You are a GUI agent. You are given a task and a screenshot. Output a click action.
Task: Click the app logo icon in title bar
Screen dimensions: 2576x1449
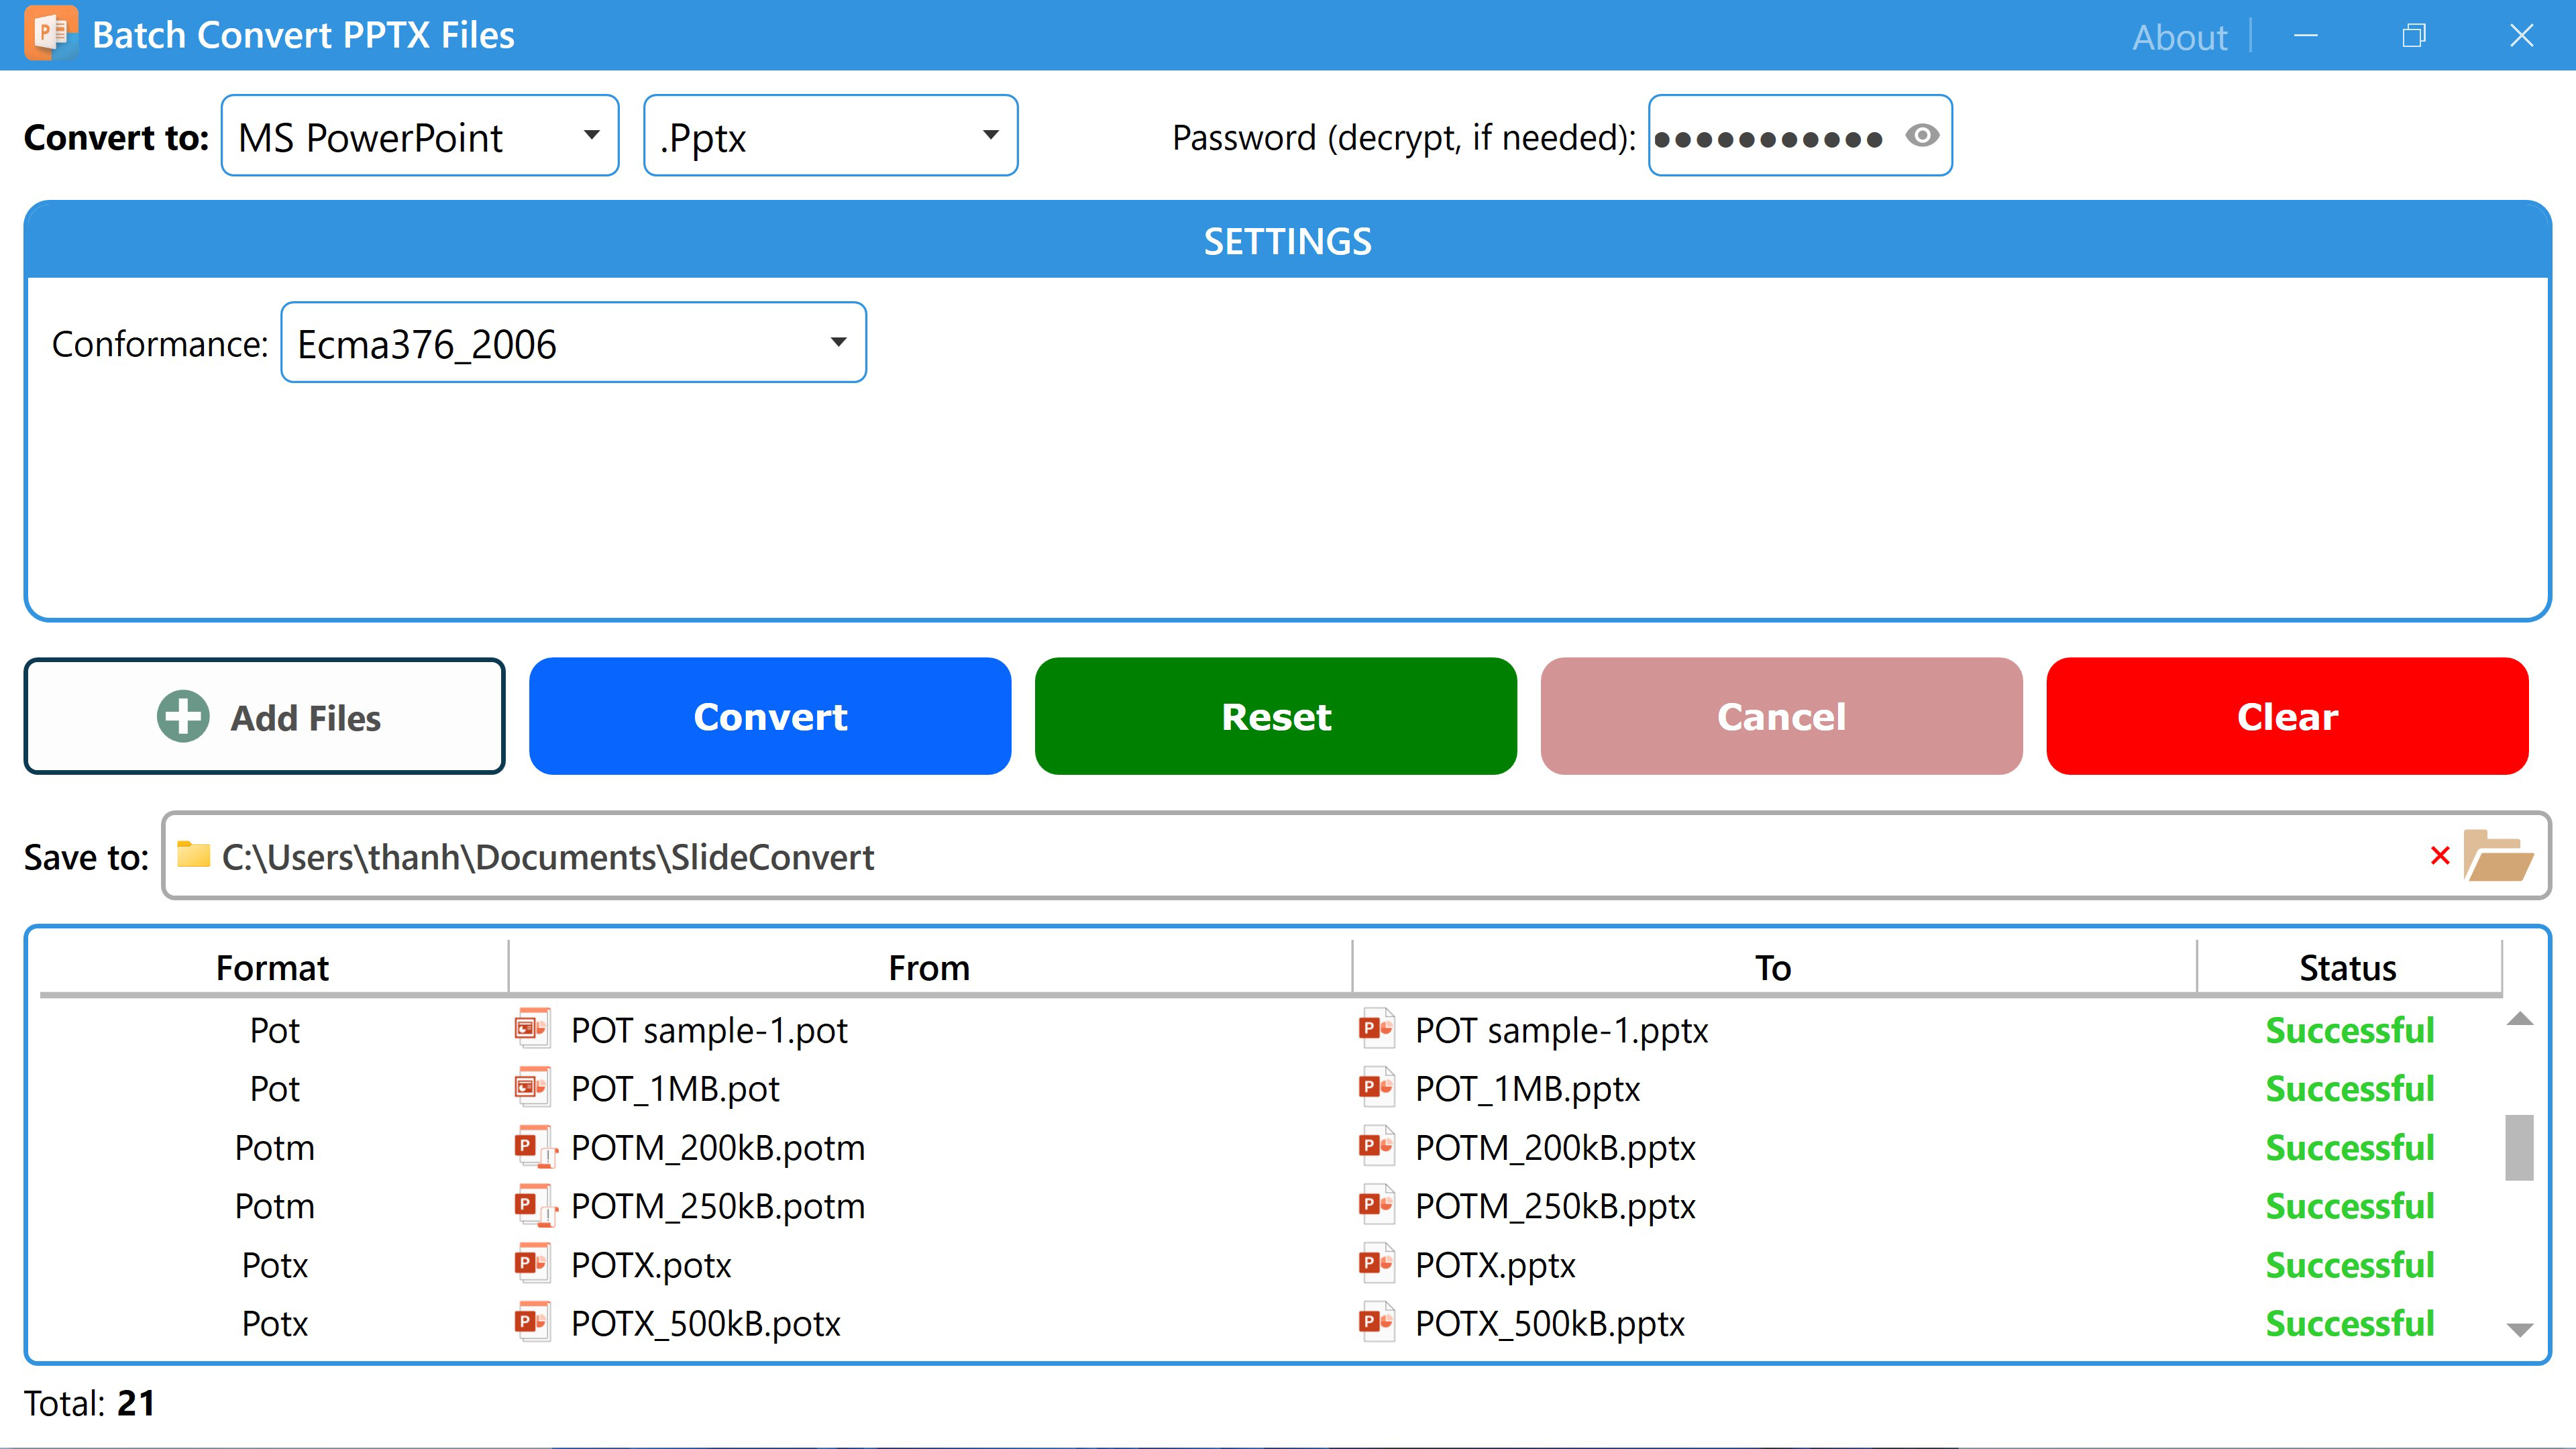pos(50,33)
